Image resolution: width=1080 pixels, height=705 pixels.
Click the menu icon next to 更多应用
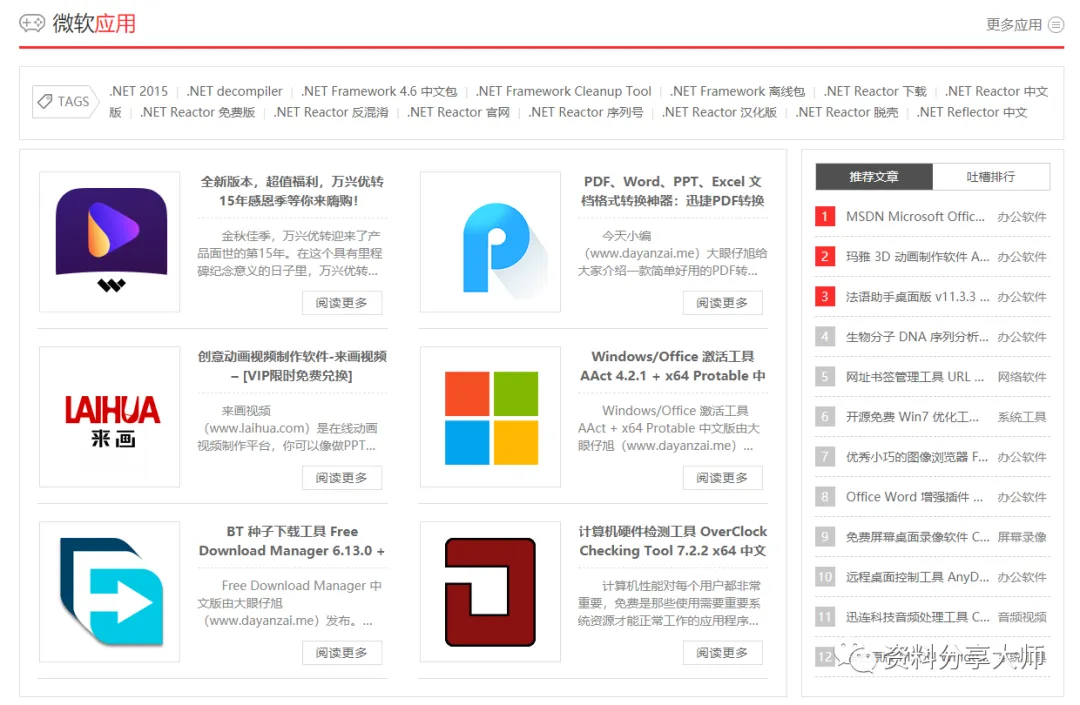coord(1055,25)
